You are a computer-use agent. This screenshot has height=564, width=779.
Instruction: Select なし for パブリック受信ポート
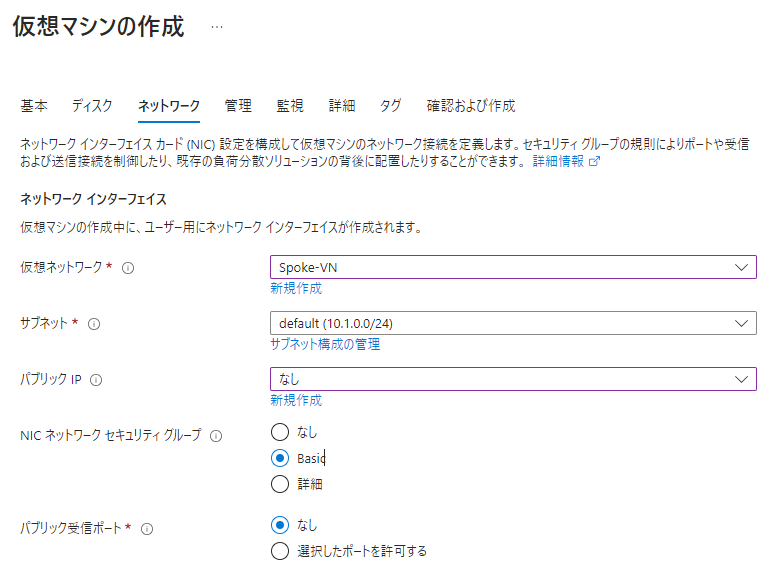(x=280, y=525)
